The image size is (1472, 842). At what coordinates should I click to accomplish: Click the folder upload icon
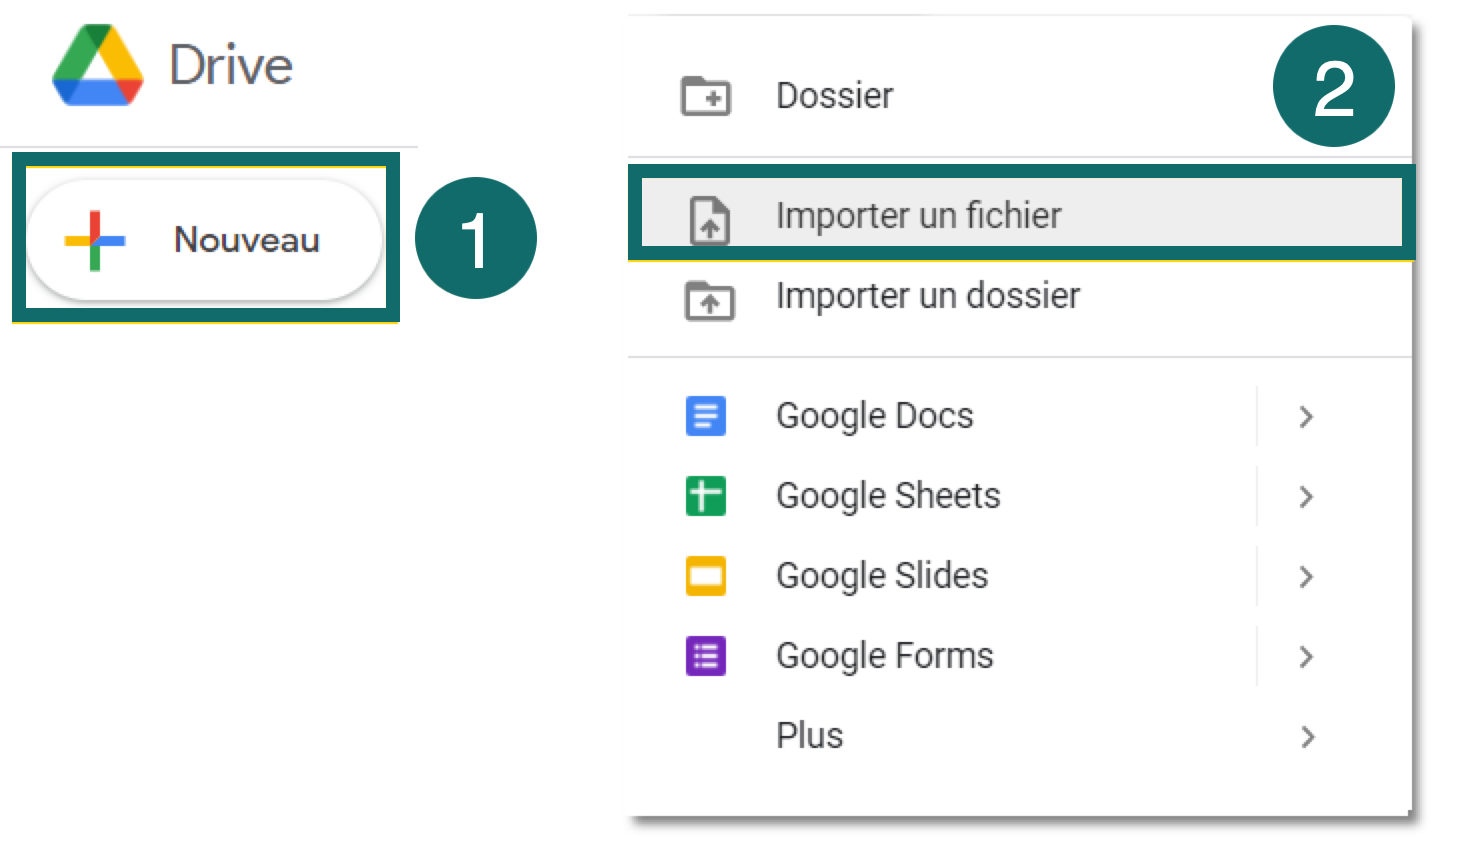(709, 300)
